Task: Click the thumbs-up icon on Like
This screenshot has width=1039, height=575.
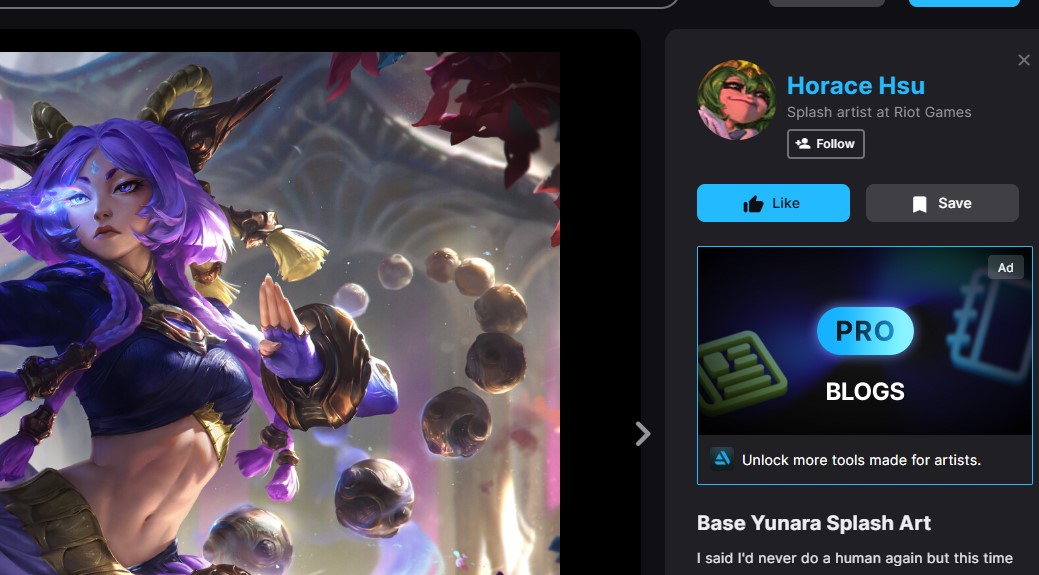Action: (x=753, y=203)
